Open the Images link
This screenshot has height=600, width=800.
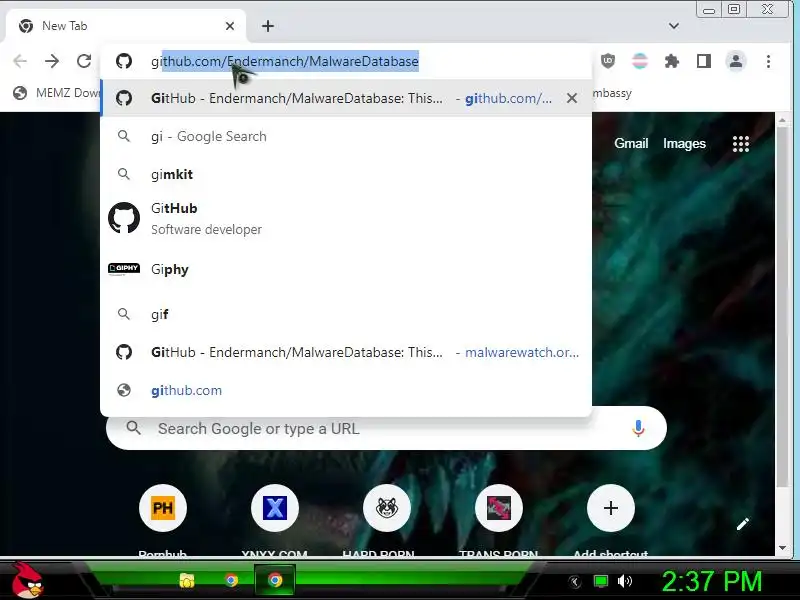tap(684, 143)
